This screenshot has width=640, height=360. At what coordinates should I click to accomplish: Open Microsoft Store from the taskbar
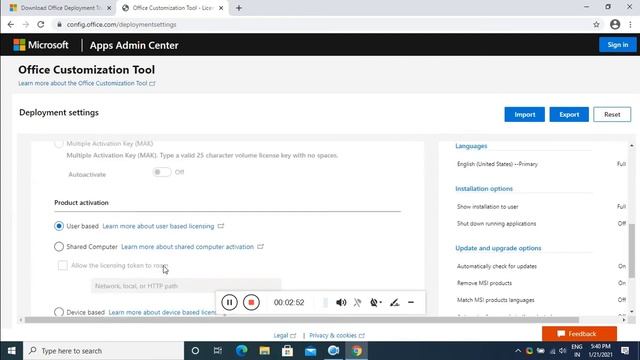[287, 351]
